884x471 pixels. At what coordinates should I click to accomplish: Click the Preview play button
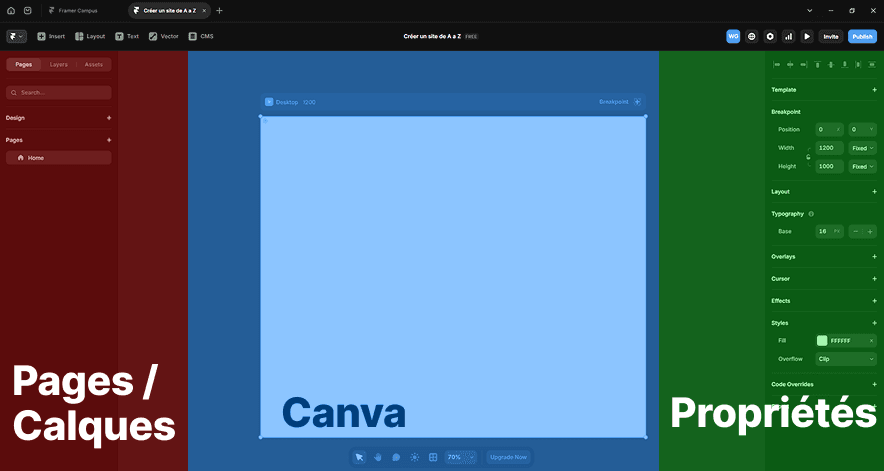[x=807, y=36]
